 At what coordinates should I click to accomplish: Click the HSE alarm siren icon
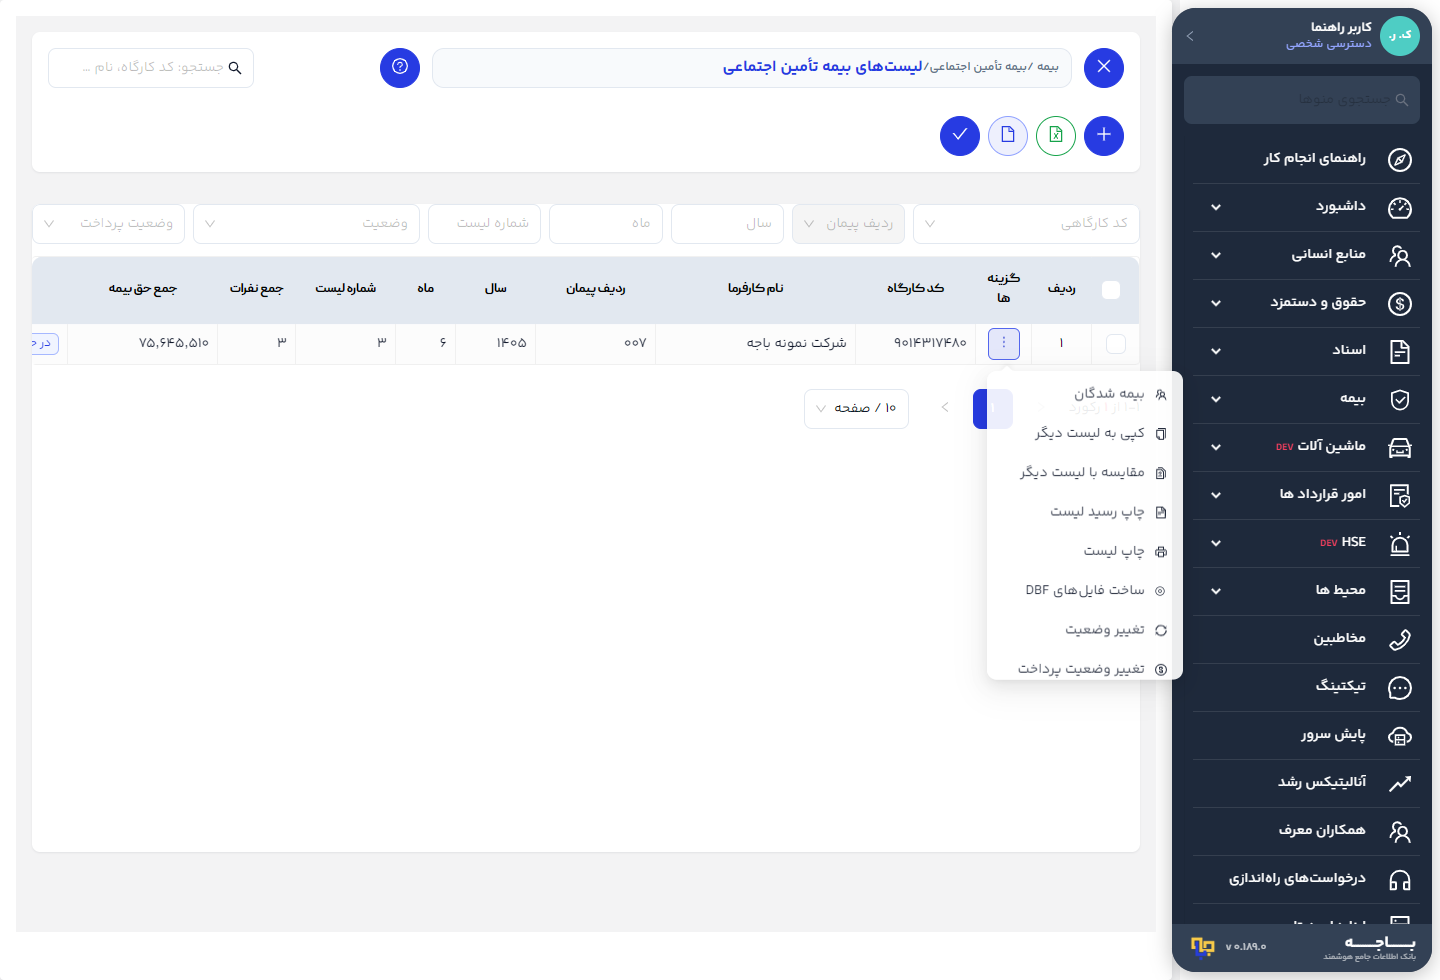(x=1400, y=543)
